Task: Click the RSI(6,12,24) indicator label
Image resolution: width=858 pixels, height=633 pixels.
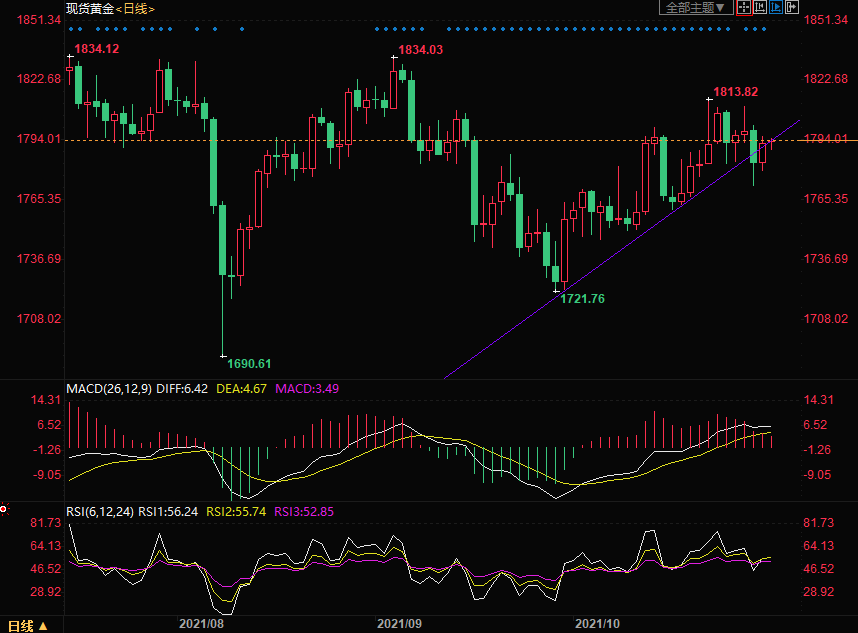Action: click(100, 511)
